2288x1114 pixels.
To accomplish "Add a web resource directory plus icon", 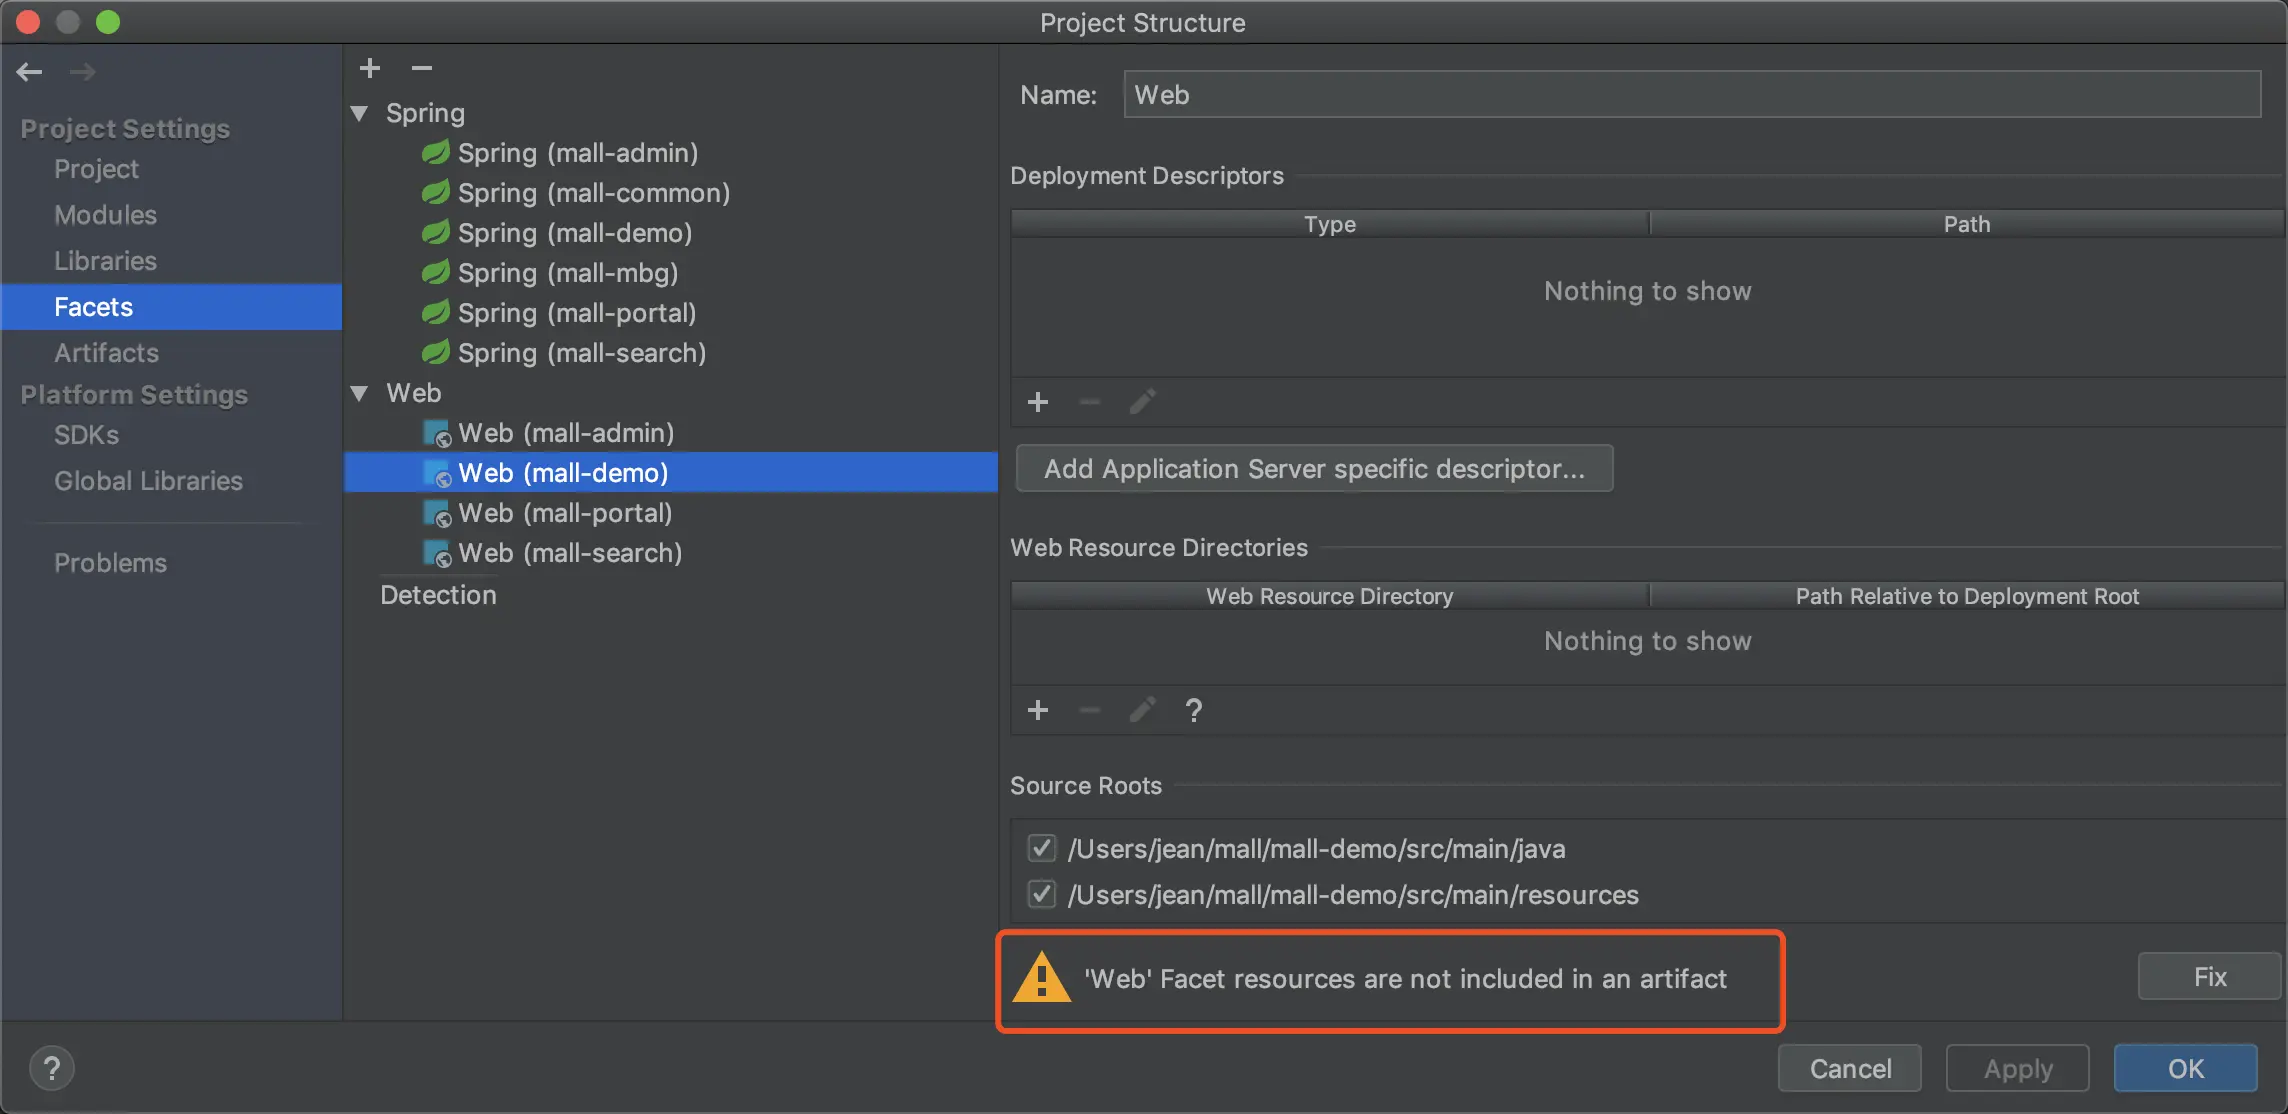I will [x=1038, y=710].
